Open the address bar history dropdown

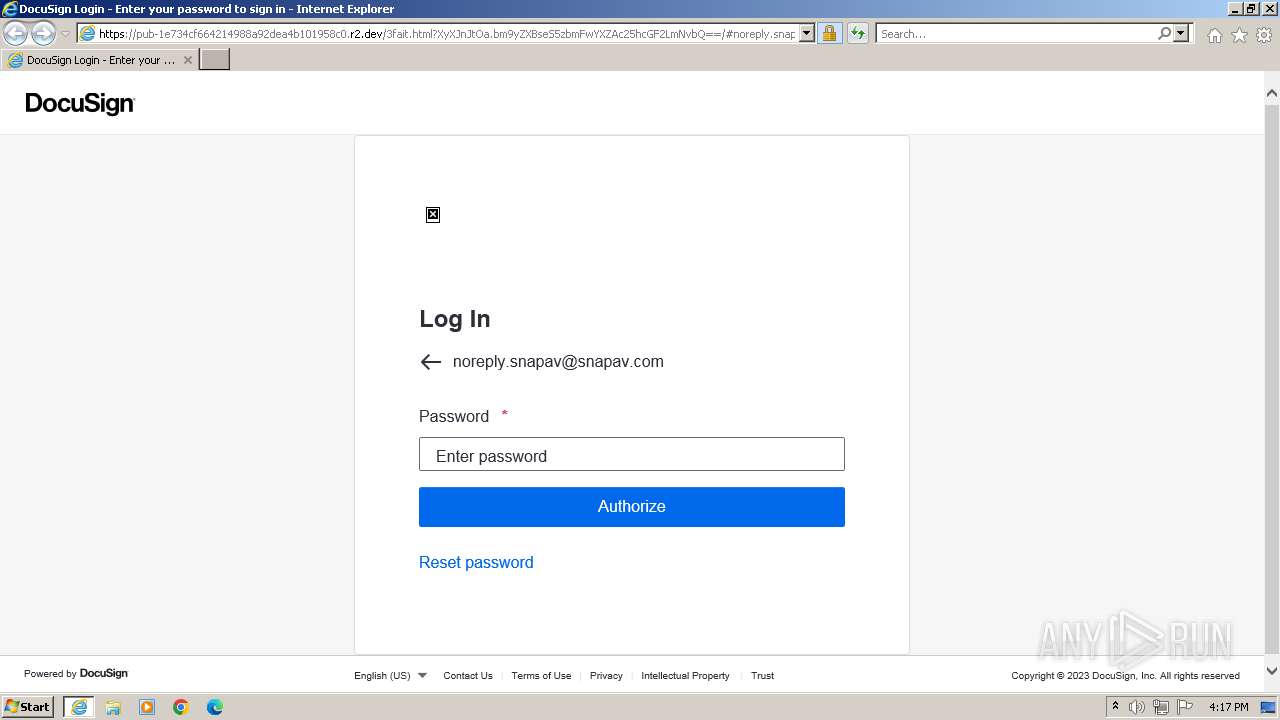coord(807,33)
